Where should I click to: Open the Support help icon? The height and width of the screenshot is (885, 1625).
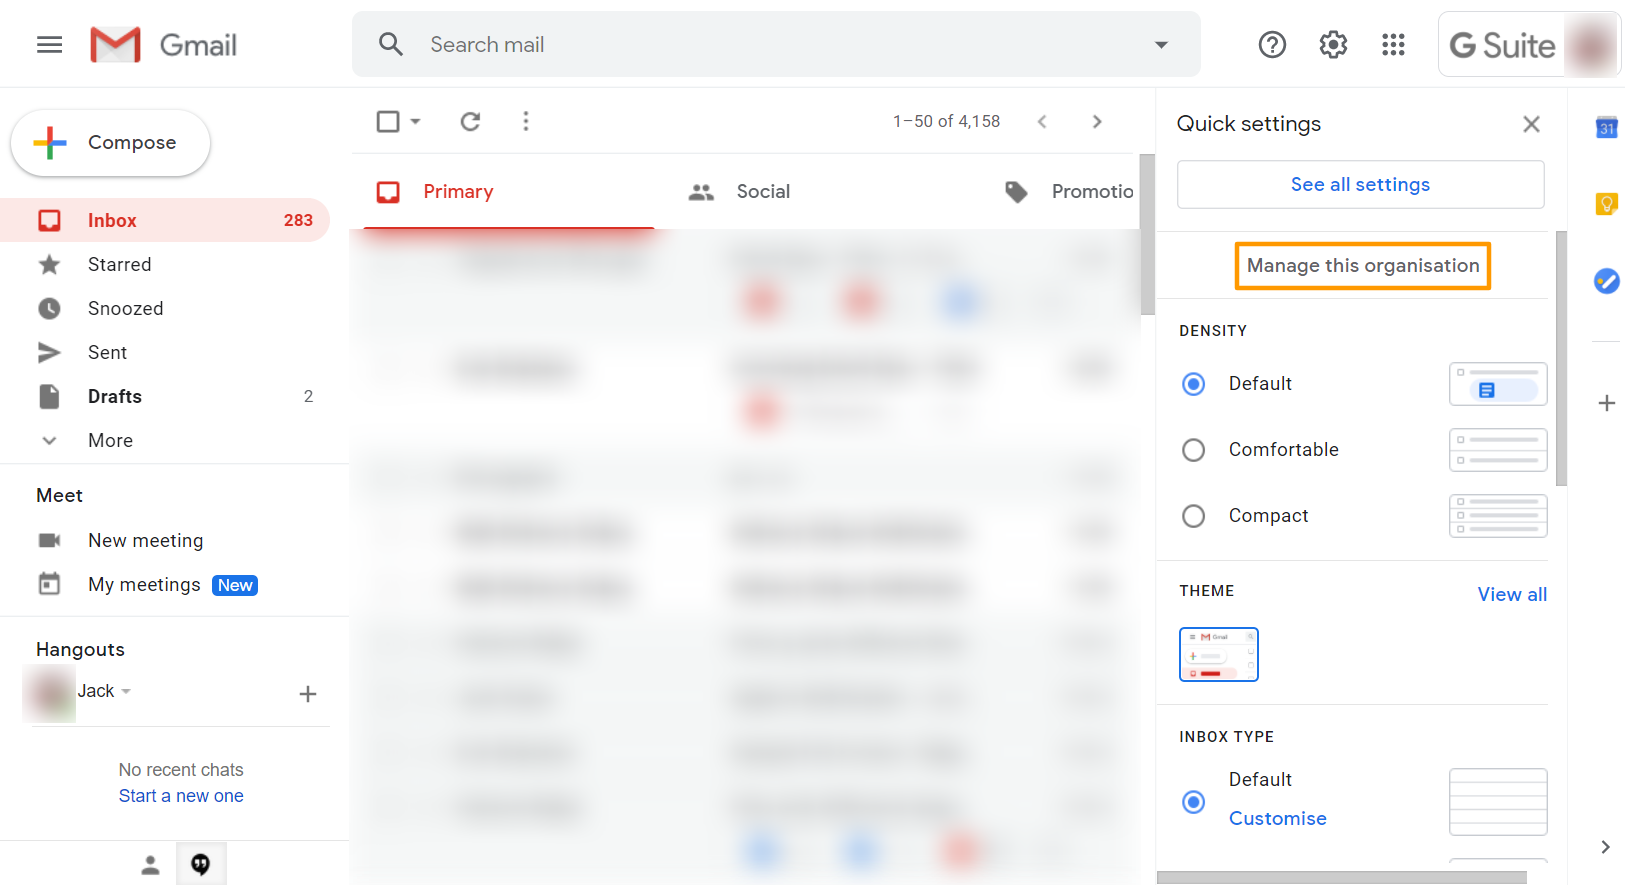[1272, 44]
